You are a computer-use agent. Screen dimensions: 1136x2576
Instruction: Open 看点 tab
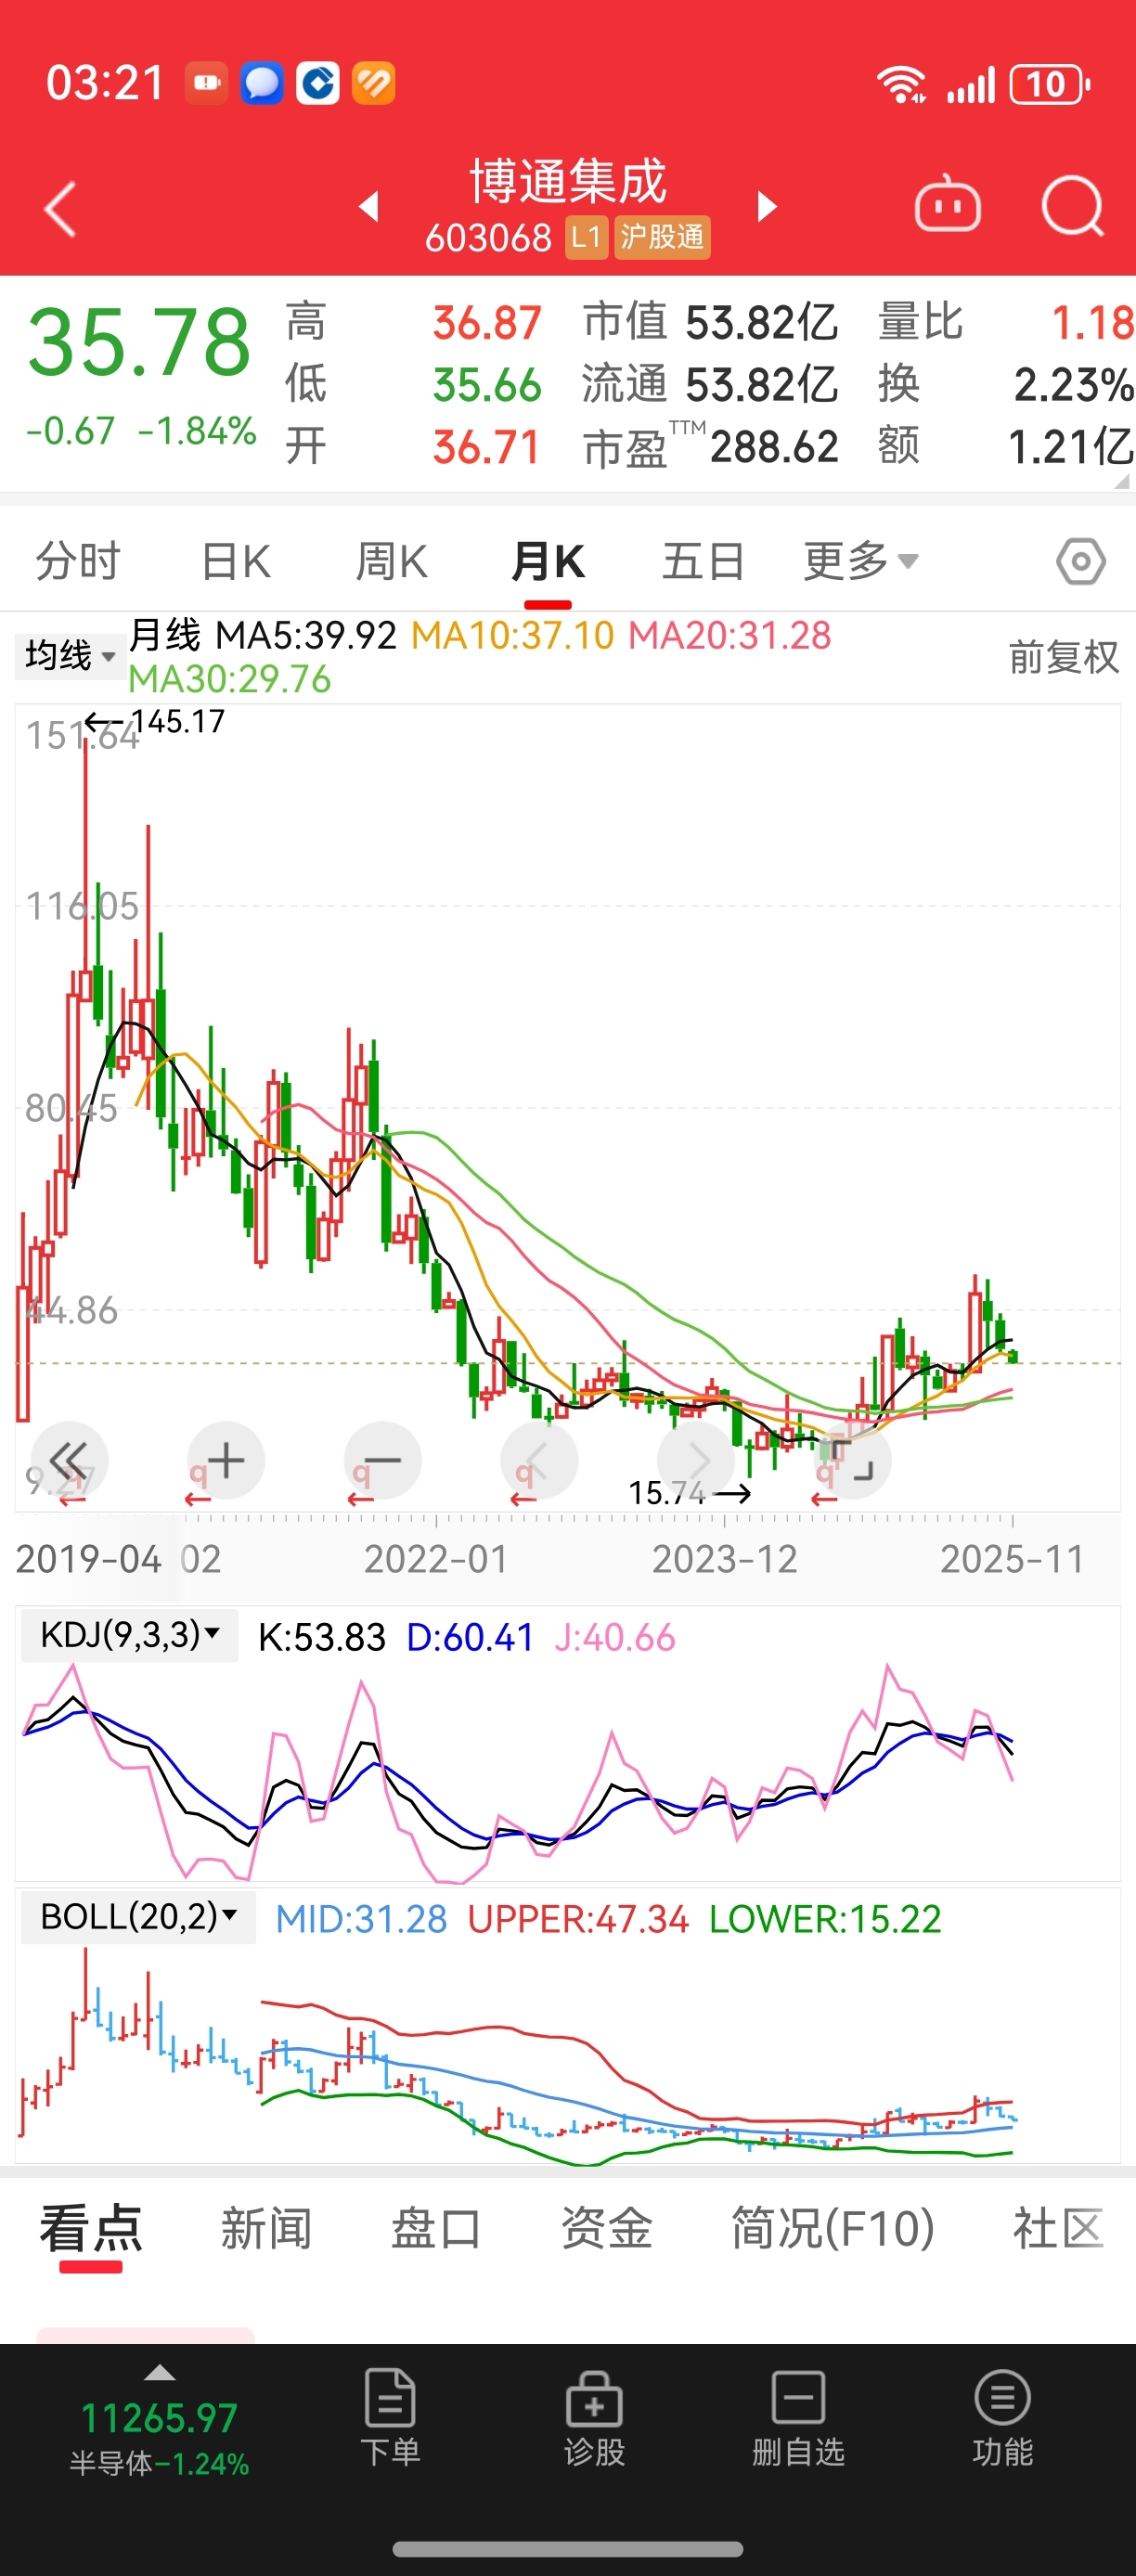tap(91, 2228)
